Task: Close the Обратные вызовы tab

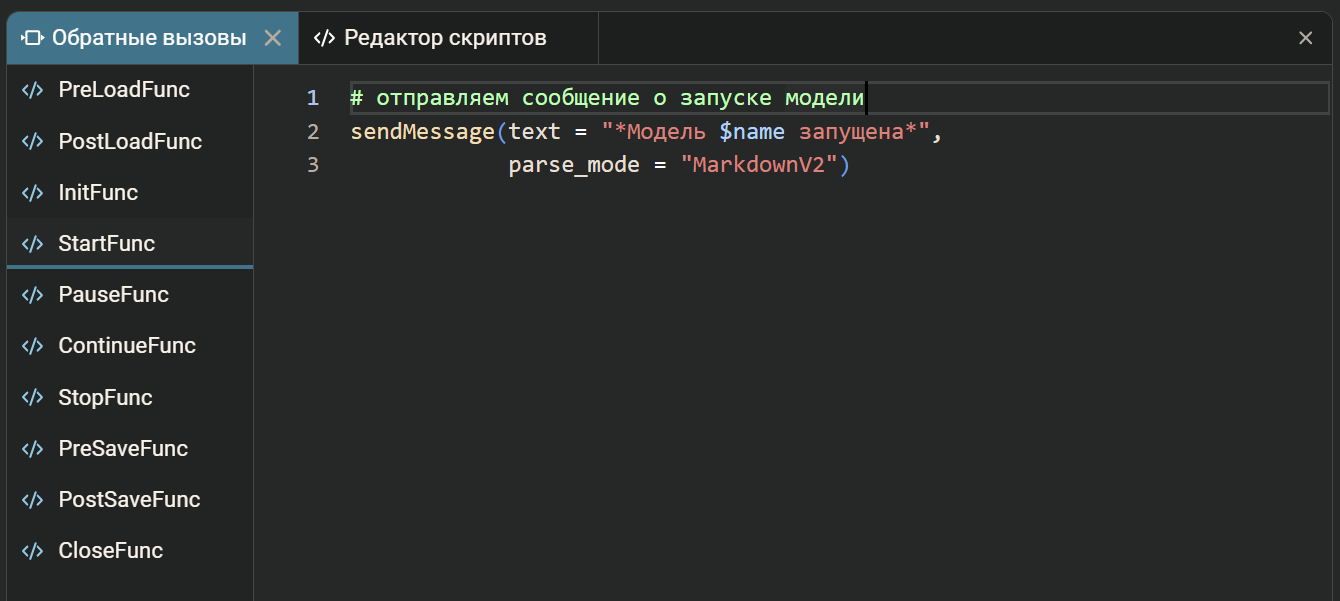Action: click(x=272, y=38)
